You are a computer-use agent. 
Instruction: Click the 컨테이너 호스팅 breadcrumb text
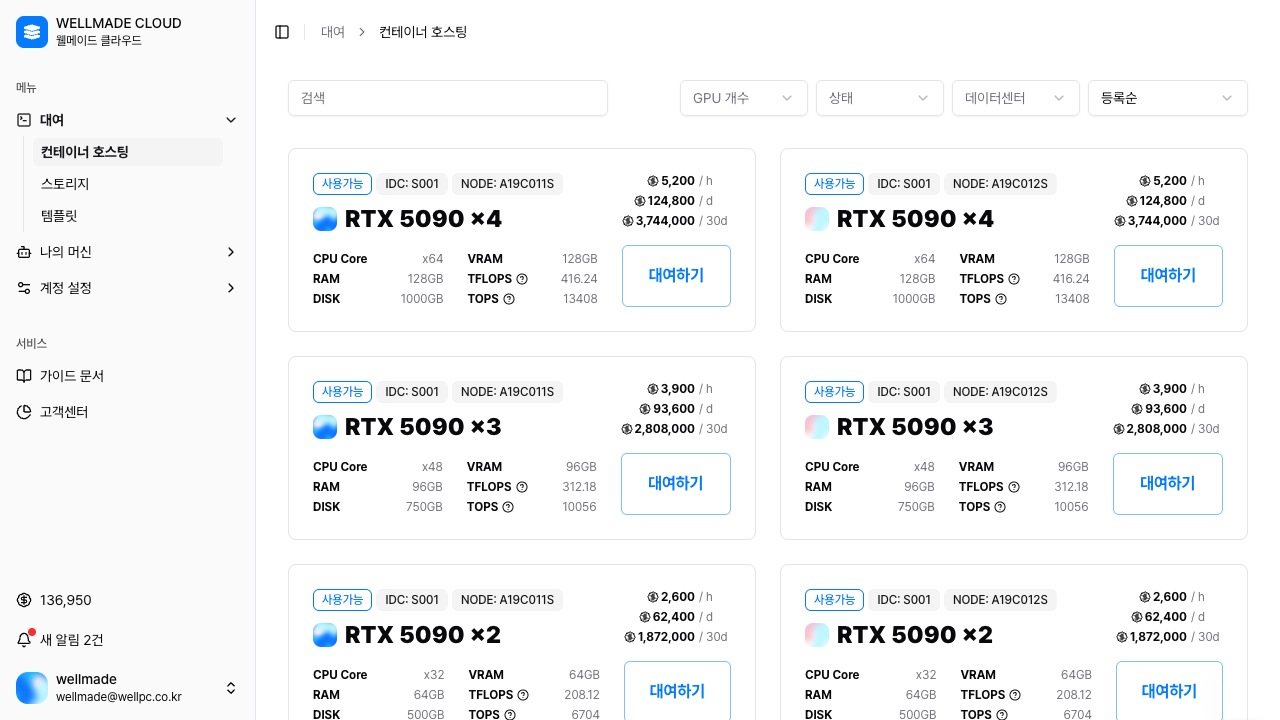point(423,32)
